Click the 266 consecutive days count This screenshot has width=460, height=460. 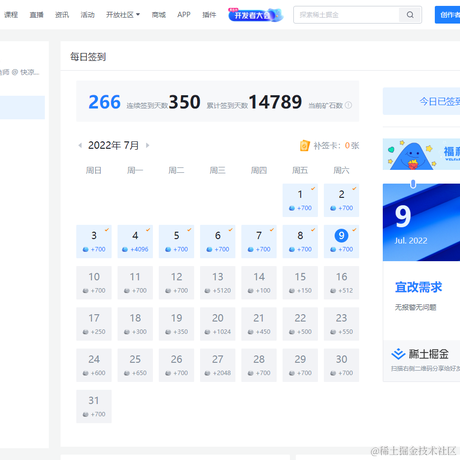[104, 102]
